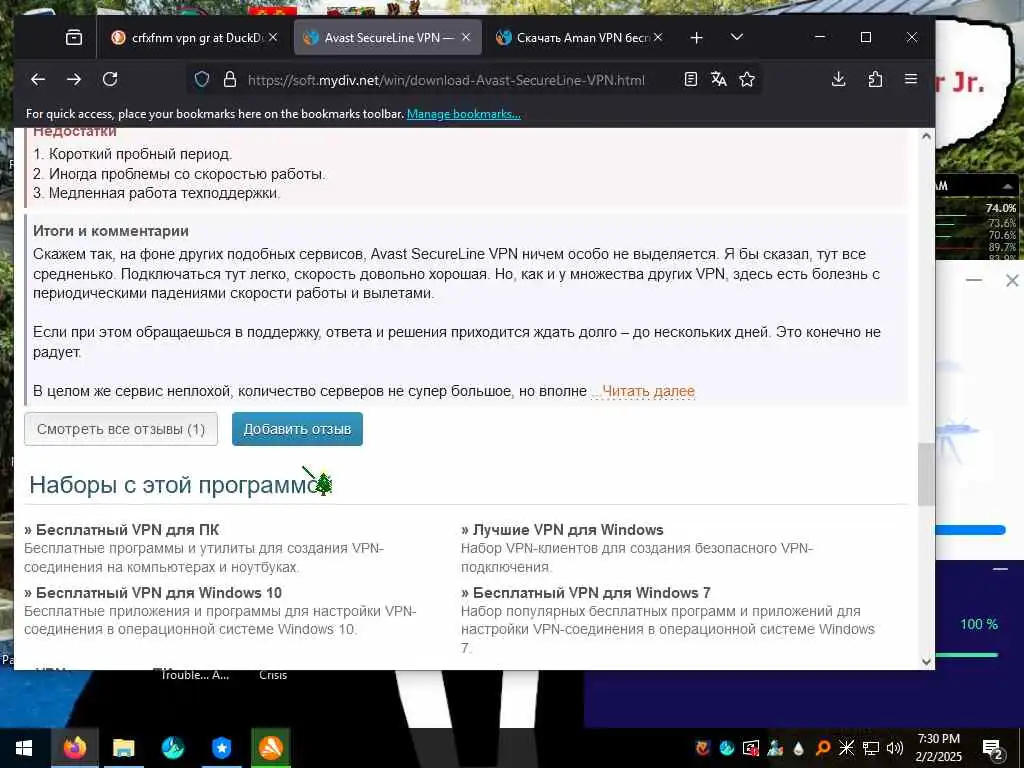
Task: Reload the current page
Action: pyautogui.click(x=110, y=80)
